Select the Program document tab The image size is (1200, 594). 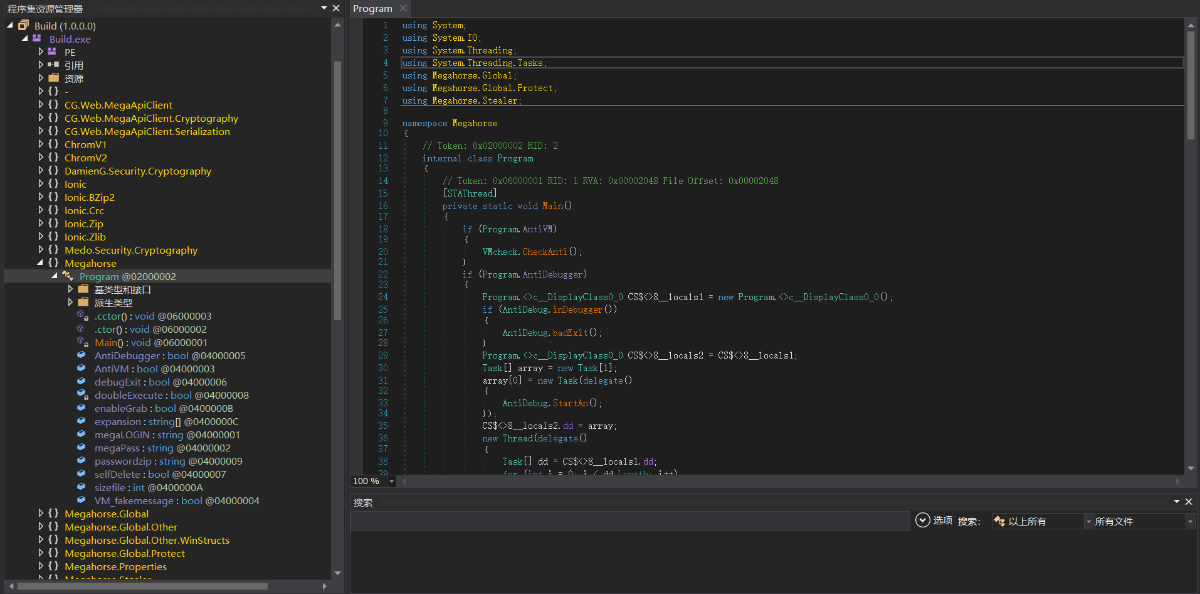(372, 9)
